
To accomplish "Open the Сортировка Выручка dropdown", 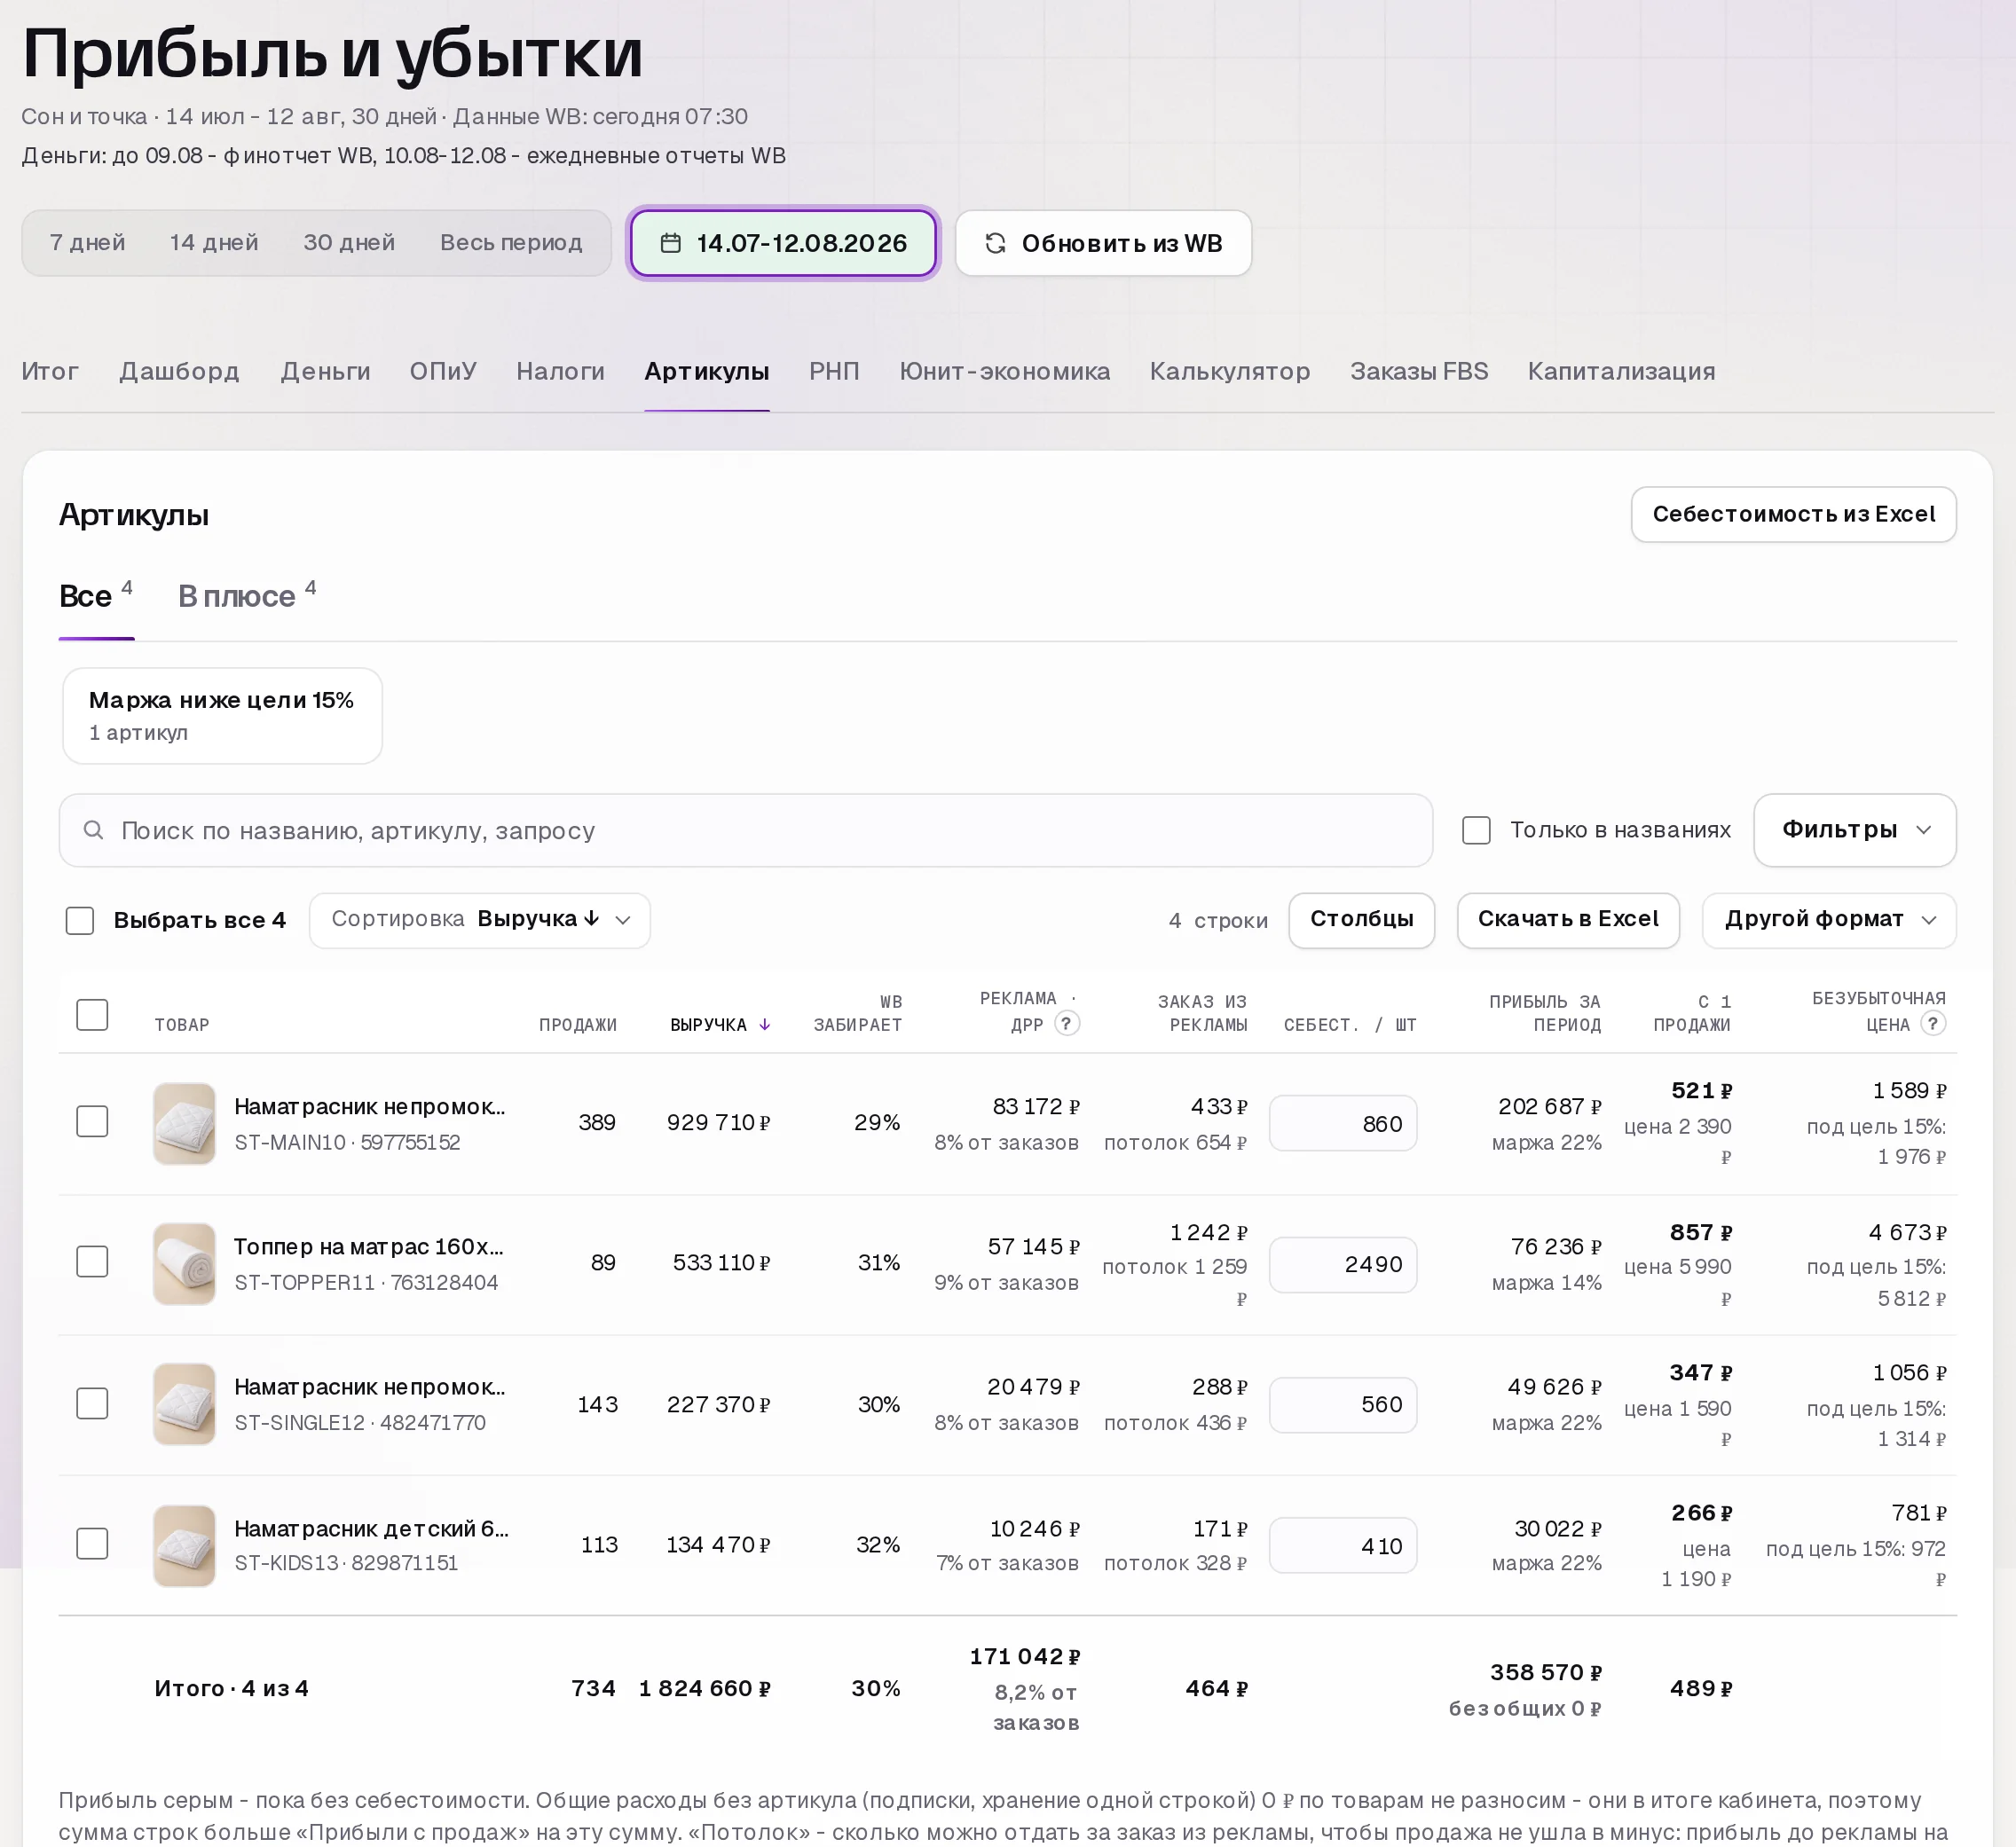I will coord(480,920).
